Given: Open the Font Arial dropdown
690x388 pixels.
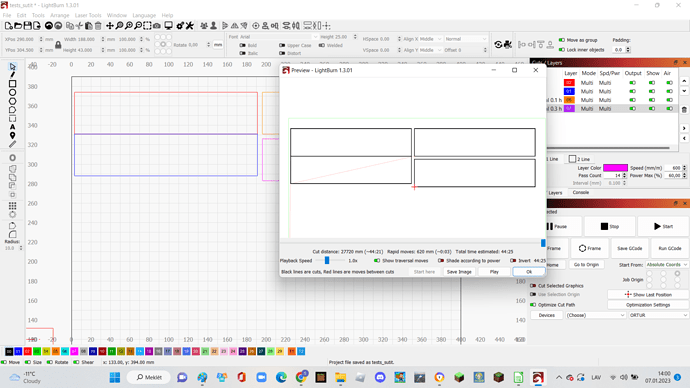Looking at the screenshot, I should (x=278, y=37).
